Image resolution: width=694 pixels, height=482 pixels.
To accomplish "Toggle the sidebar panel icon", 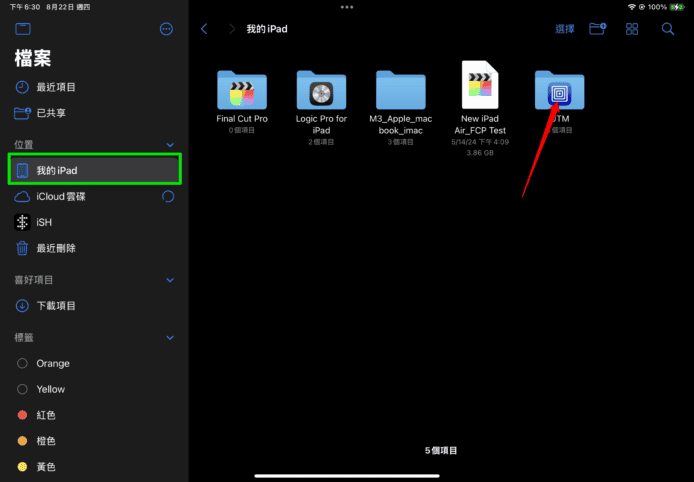I will coord(23,30).
